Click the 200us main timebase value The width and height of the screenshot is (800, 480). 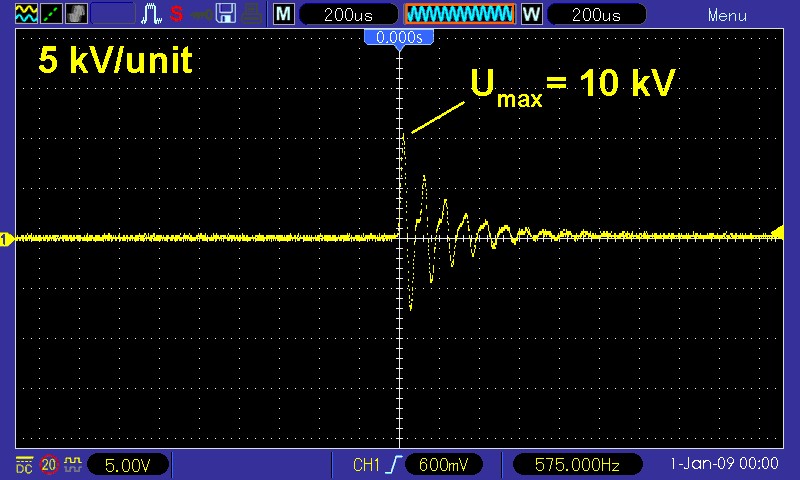pyautogui.click(x=345, y=15)
